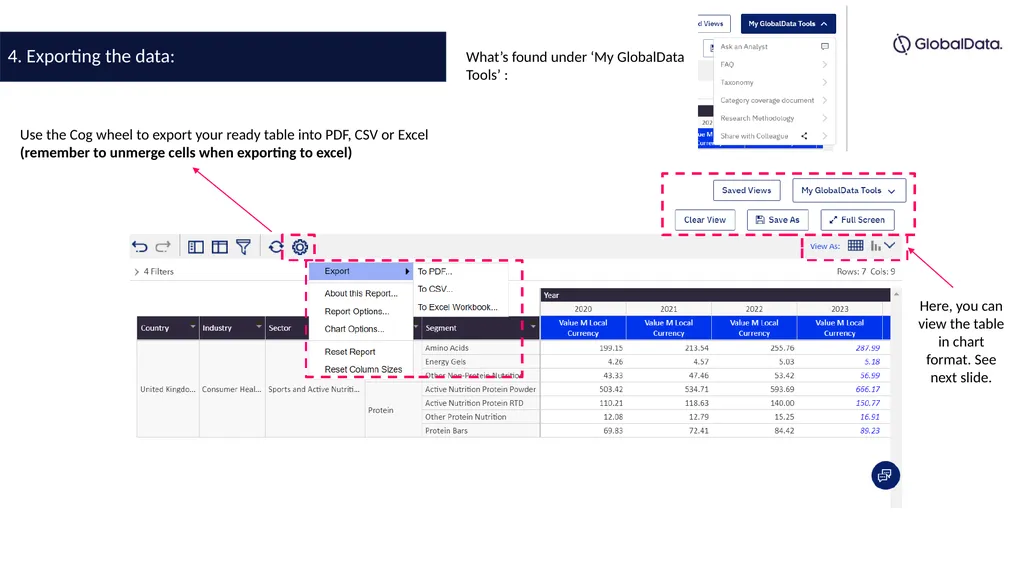Open the Country column dropdown arrow
The image size is (1024, 575).
point(193,327)
